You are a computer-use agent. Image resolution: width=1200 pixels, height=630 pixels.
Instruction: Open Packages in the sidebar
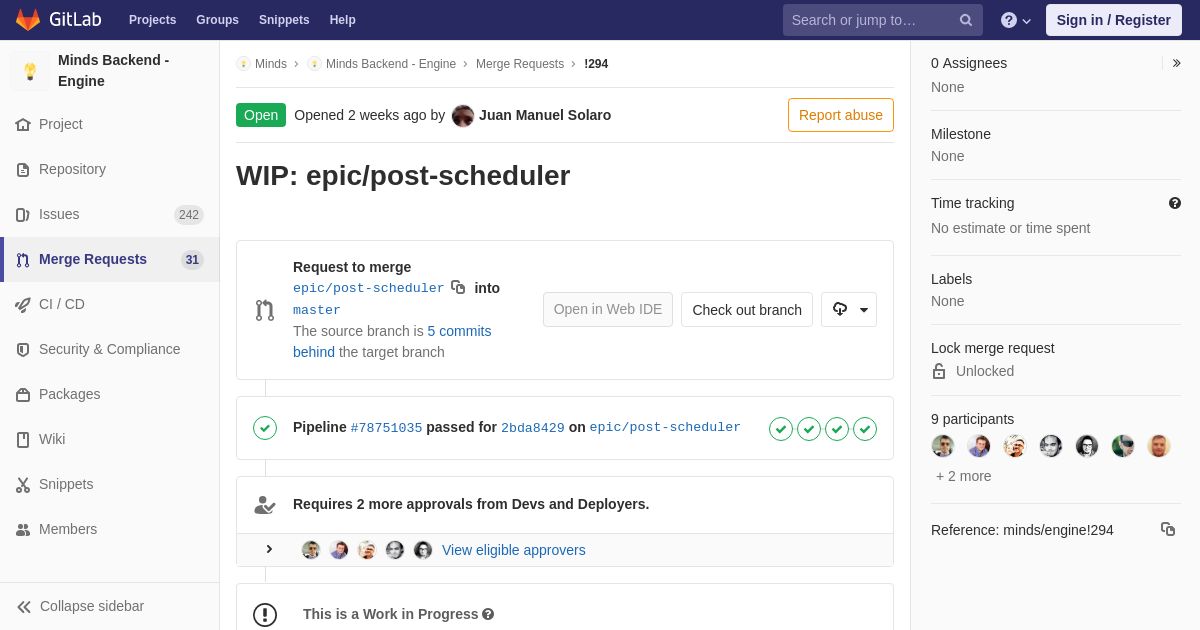pos(110,394)
